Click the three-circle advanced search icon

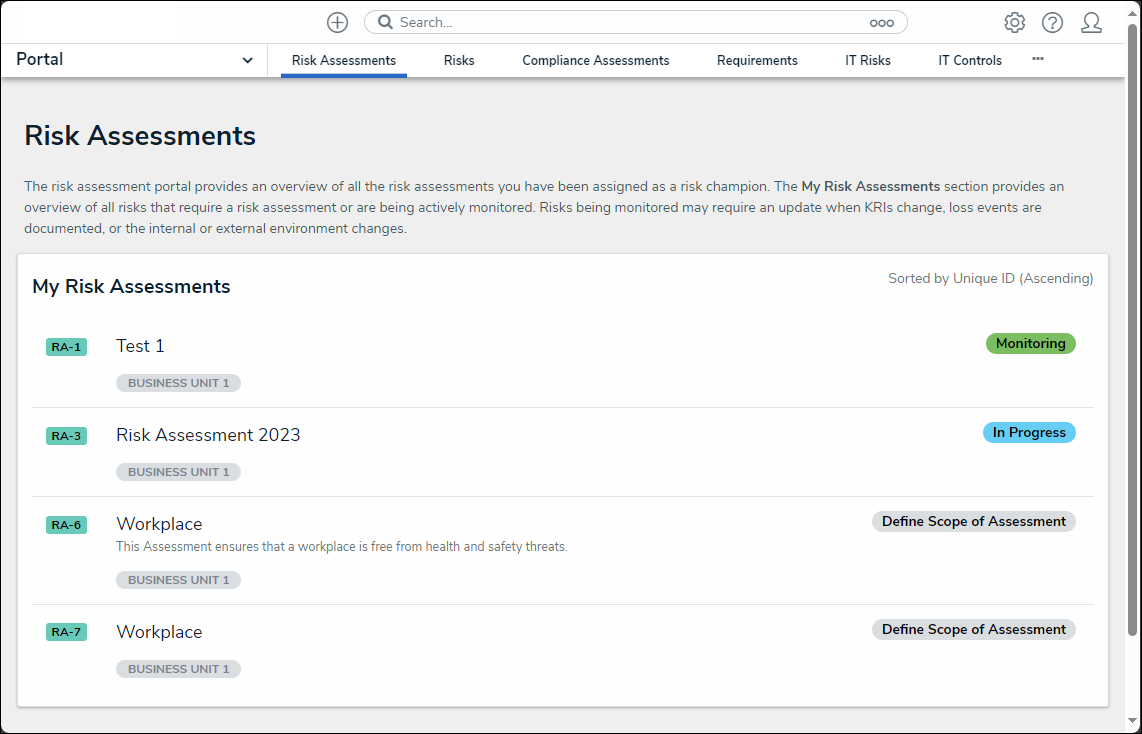point(881,22)
